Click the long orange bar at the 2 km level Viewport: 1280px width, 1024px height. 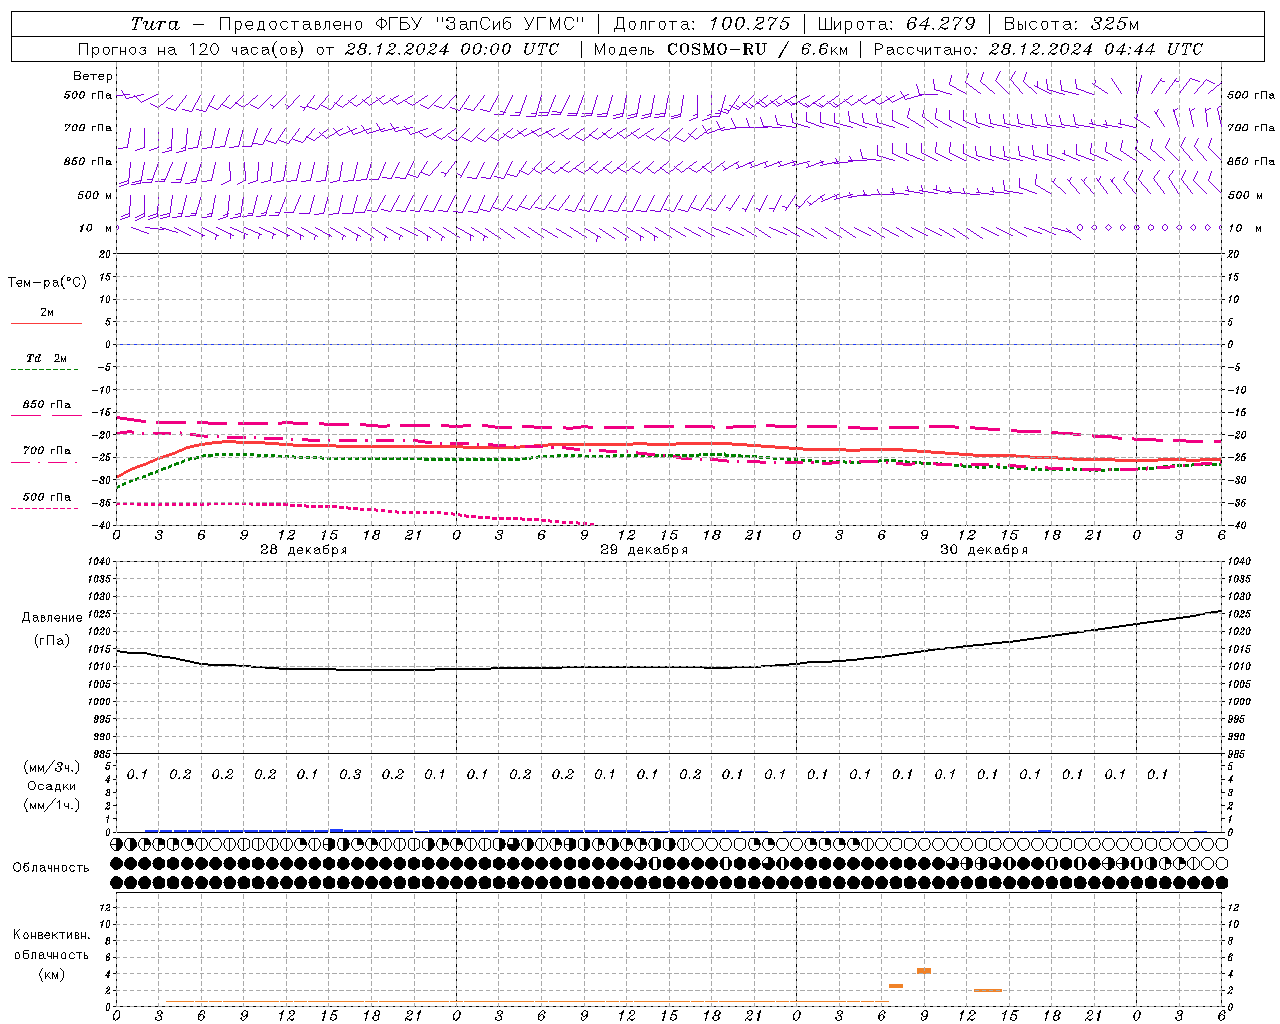tap(988, 990)
